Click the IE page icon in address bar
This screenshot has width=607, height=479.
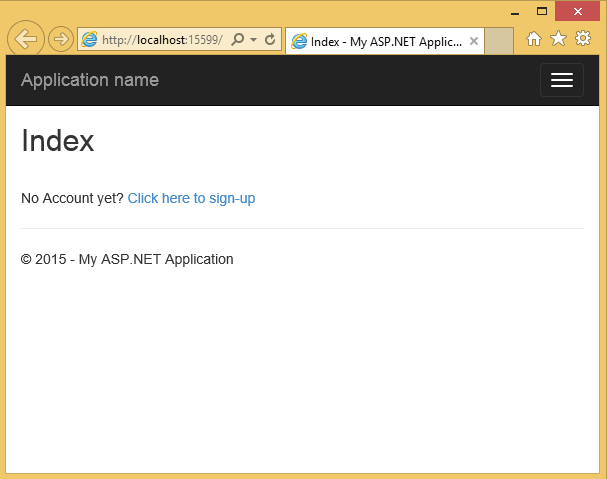(x=90, y=39)
